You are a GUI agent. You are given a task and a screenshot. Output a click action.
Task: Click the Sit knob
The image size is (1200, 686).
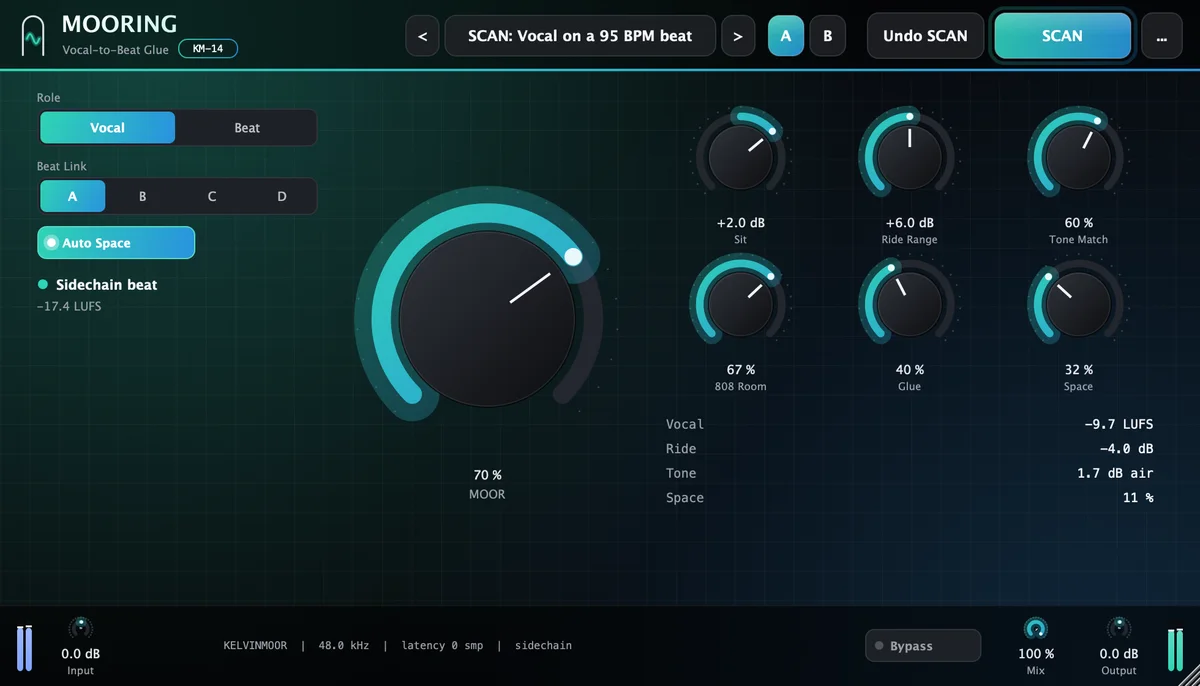[x=741, y=156]
